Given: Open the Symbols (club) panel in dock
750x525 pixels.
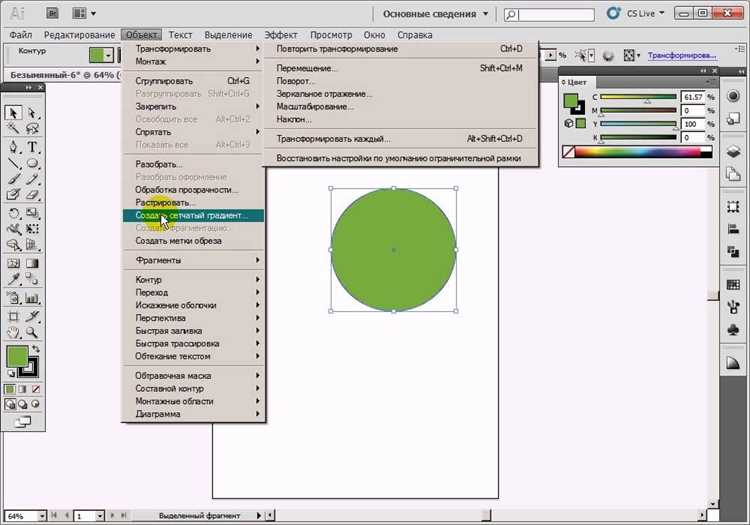Looking at the screenshot, I should click(x=733, y=329).
